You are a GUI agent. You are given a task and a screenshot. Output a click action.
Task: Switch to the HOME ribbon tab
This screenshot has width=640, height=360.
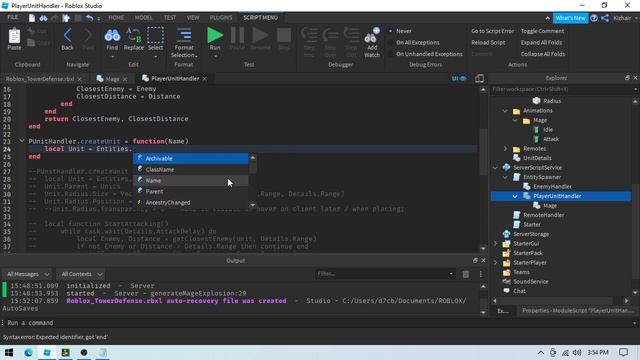click(116, 18)
